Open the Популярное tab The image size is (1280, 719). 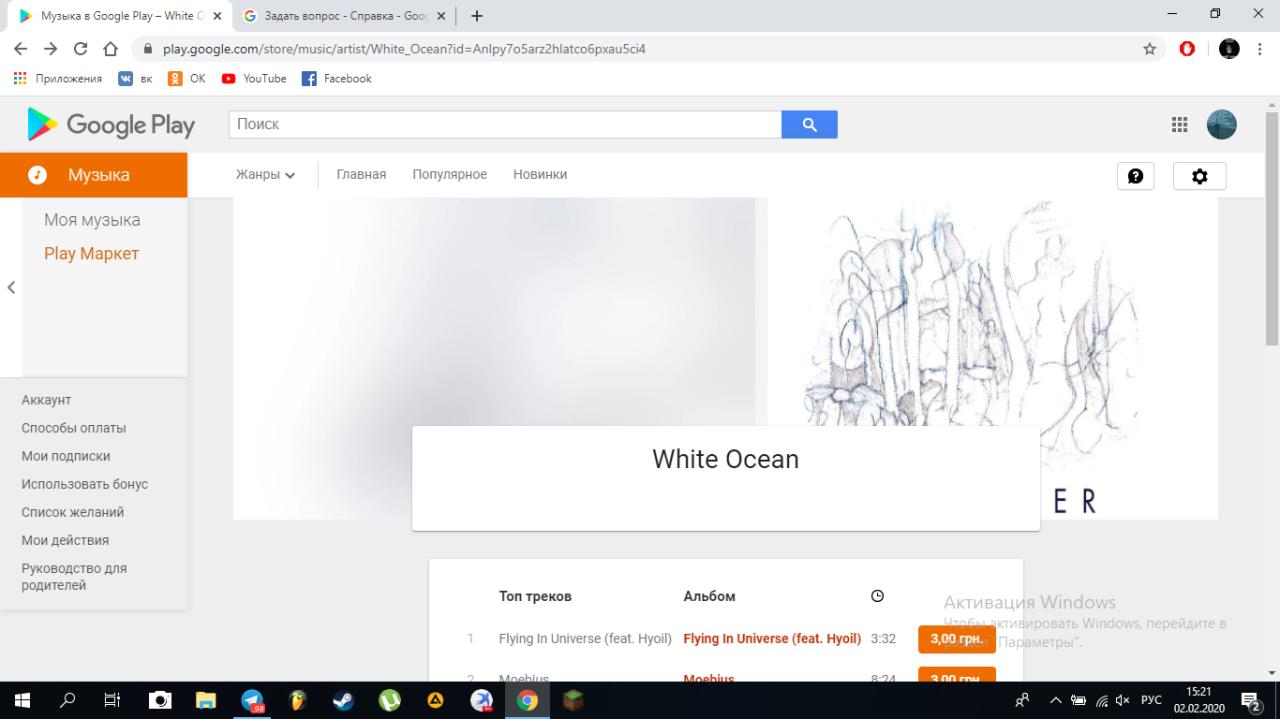[450, 174]
